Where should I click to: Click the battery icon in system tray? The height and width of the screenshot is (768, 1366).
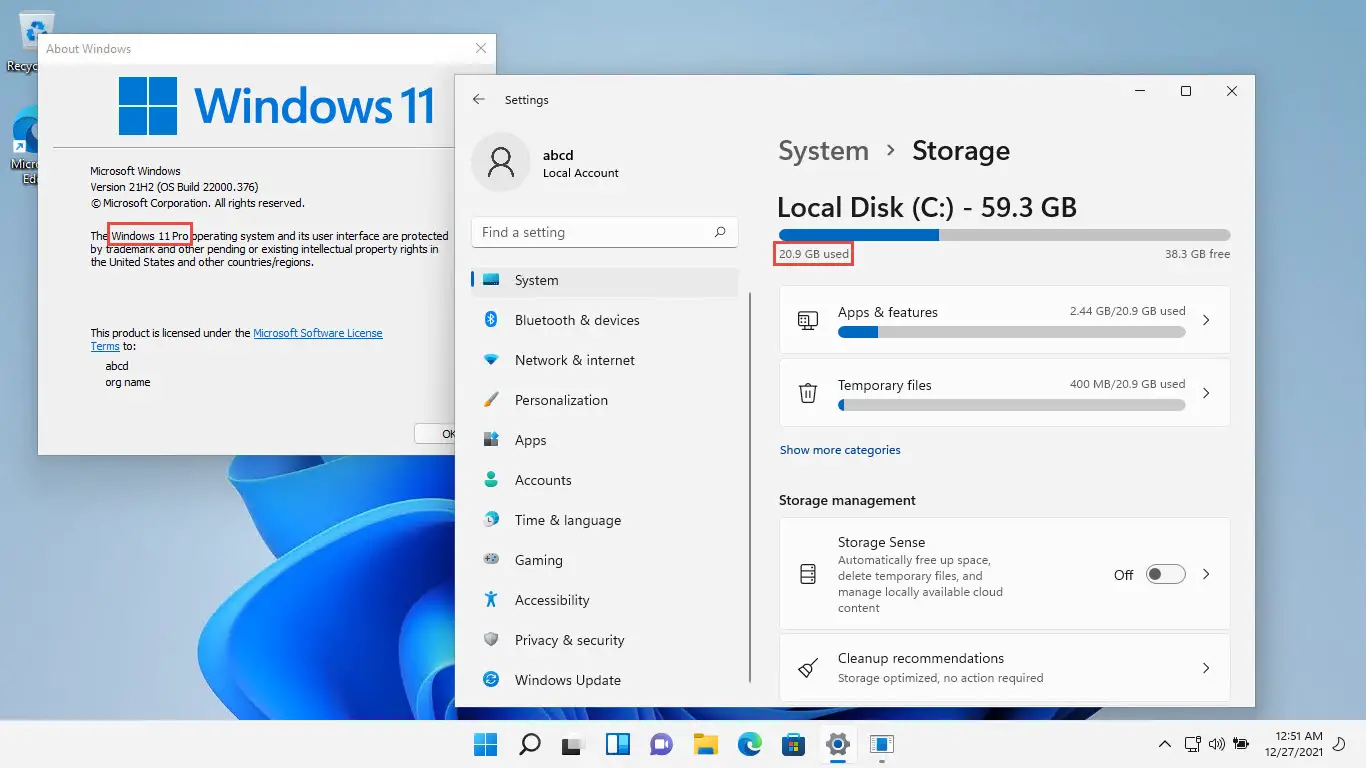pyautogui.click(x=1241, y=744)
